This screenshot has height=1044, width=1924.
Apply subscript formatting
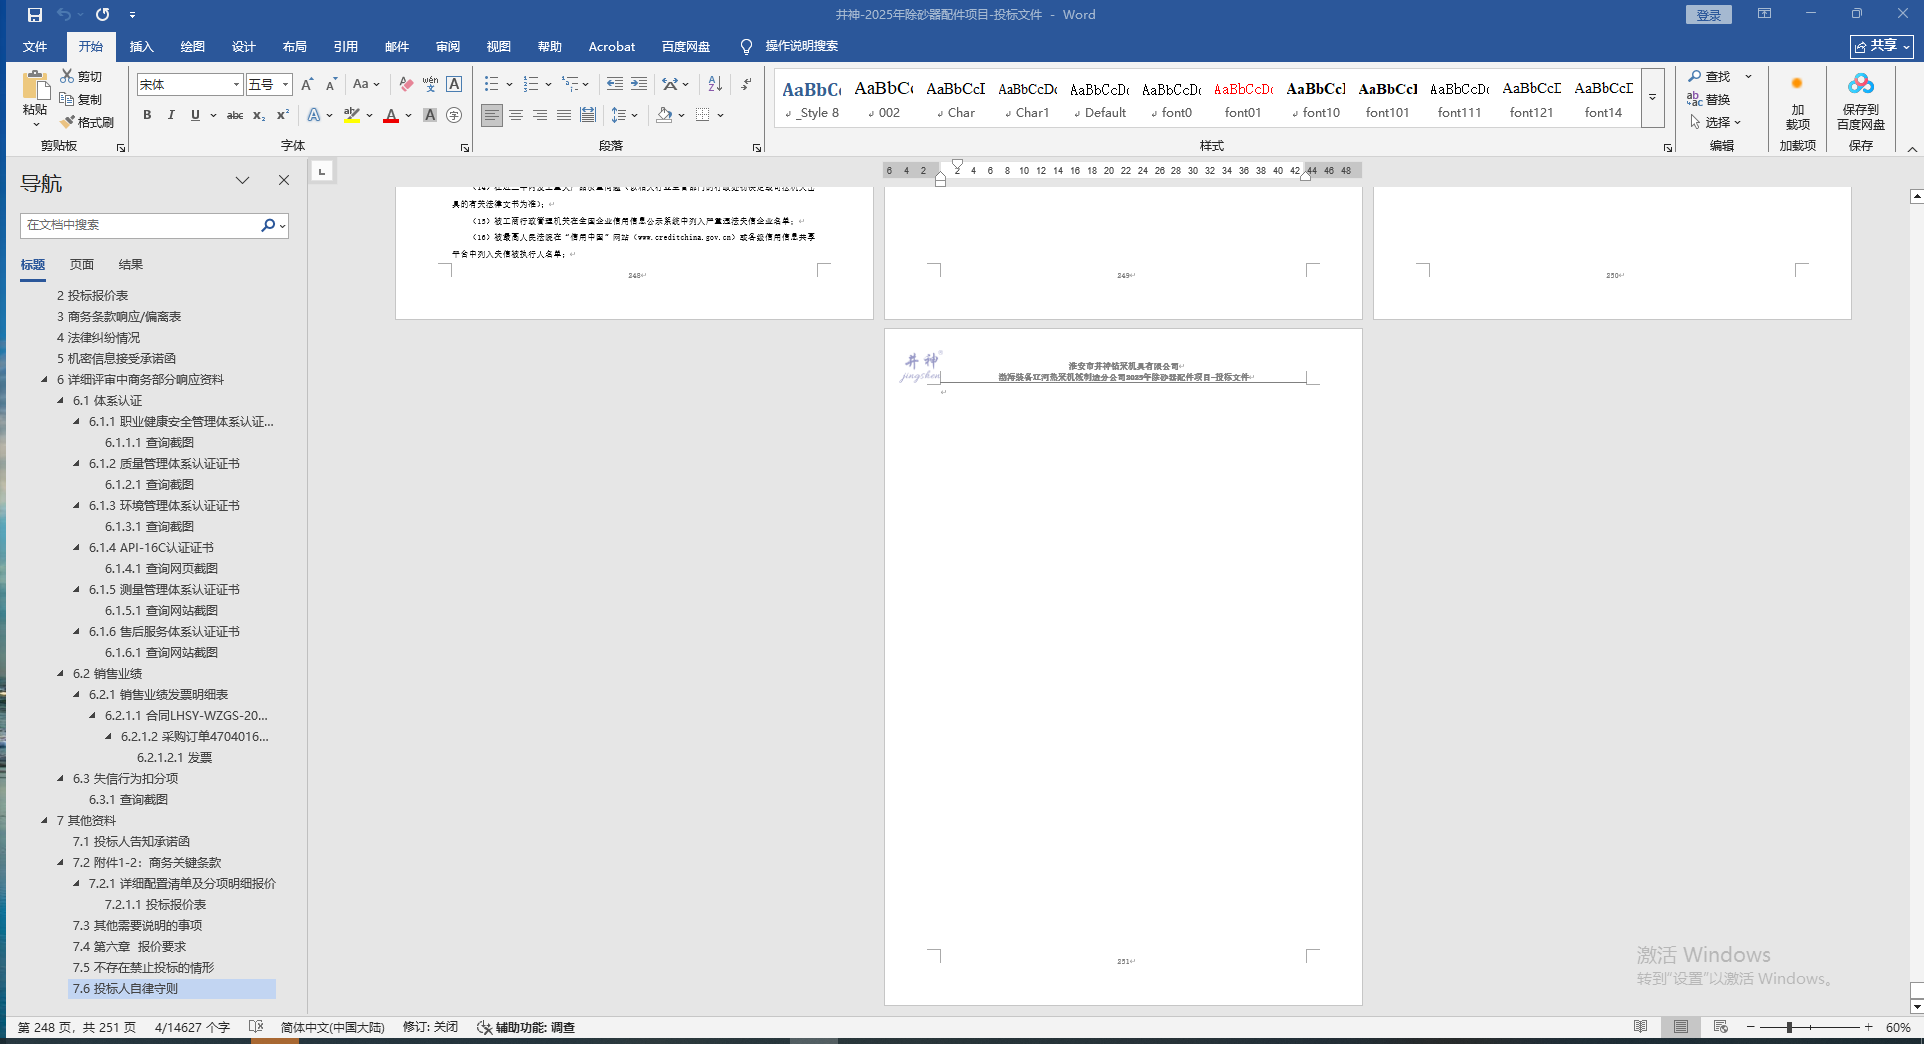pyautogui.click(x=259, y=115)
